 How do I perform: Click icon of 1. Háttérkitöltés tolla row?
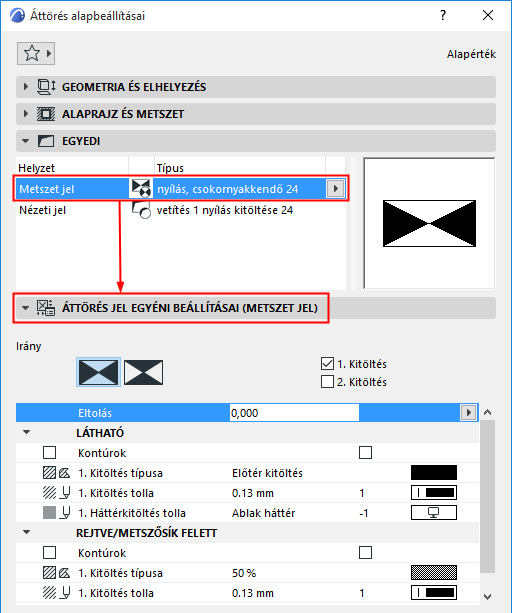click(50, 513)
